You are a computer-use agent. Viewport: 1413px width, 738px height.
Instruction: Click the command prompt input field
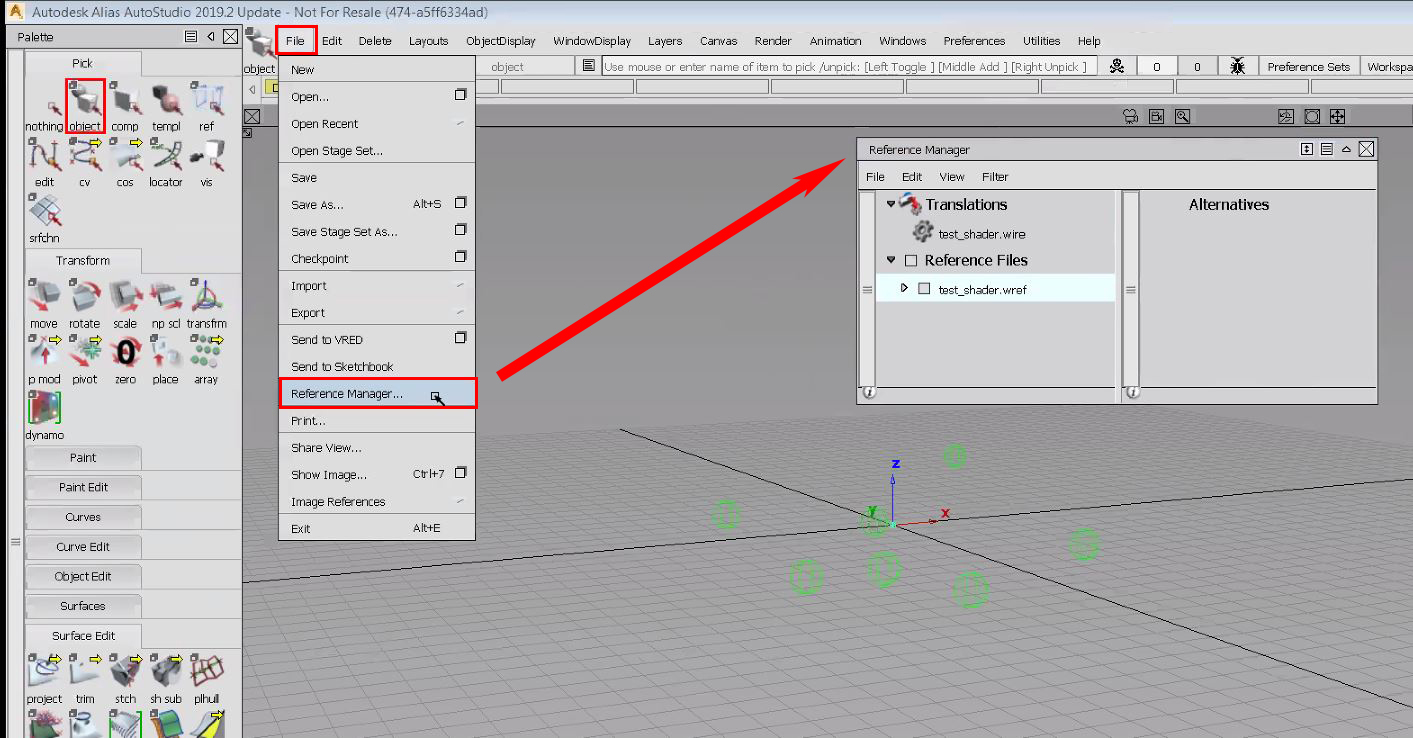tap(850, 67)
